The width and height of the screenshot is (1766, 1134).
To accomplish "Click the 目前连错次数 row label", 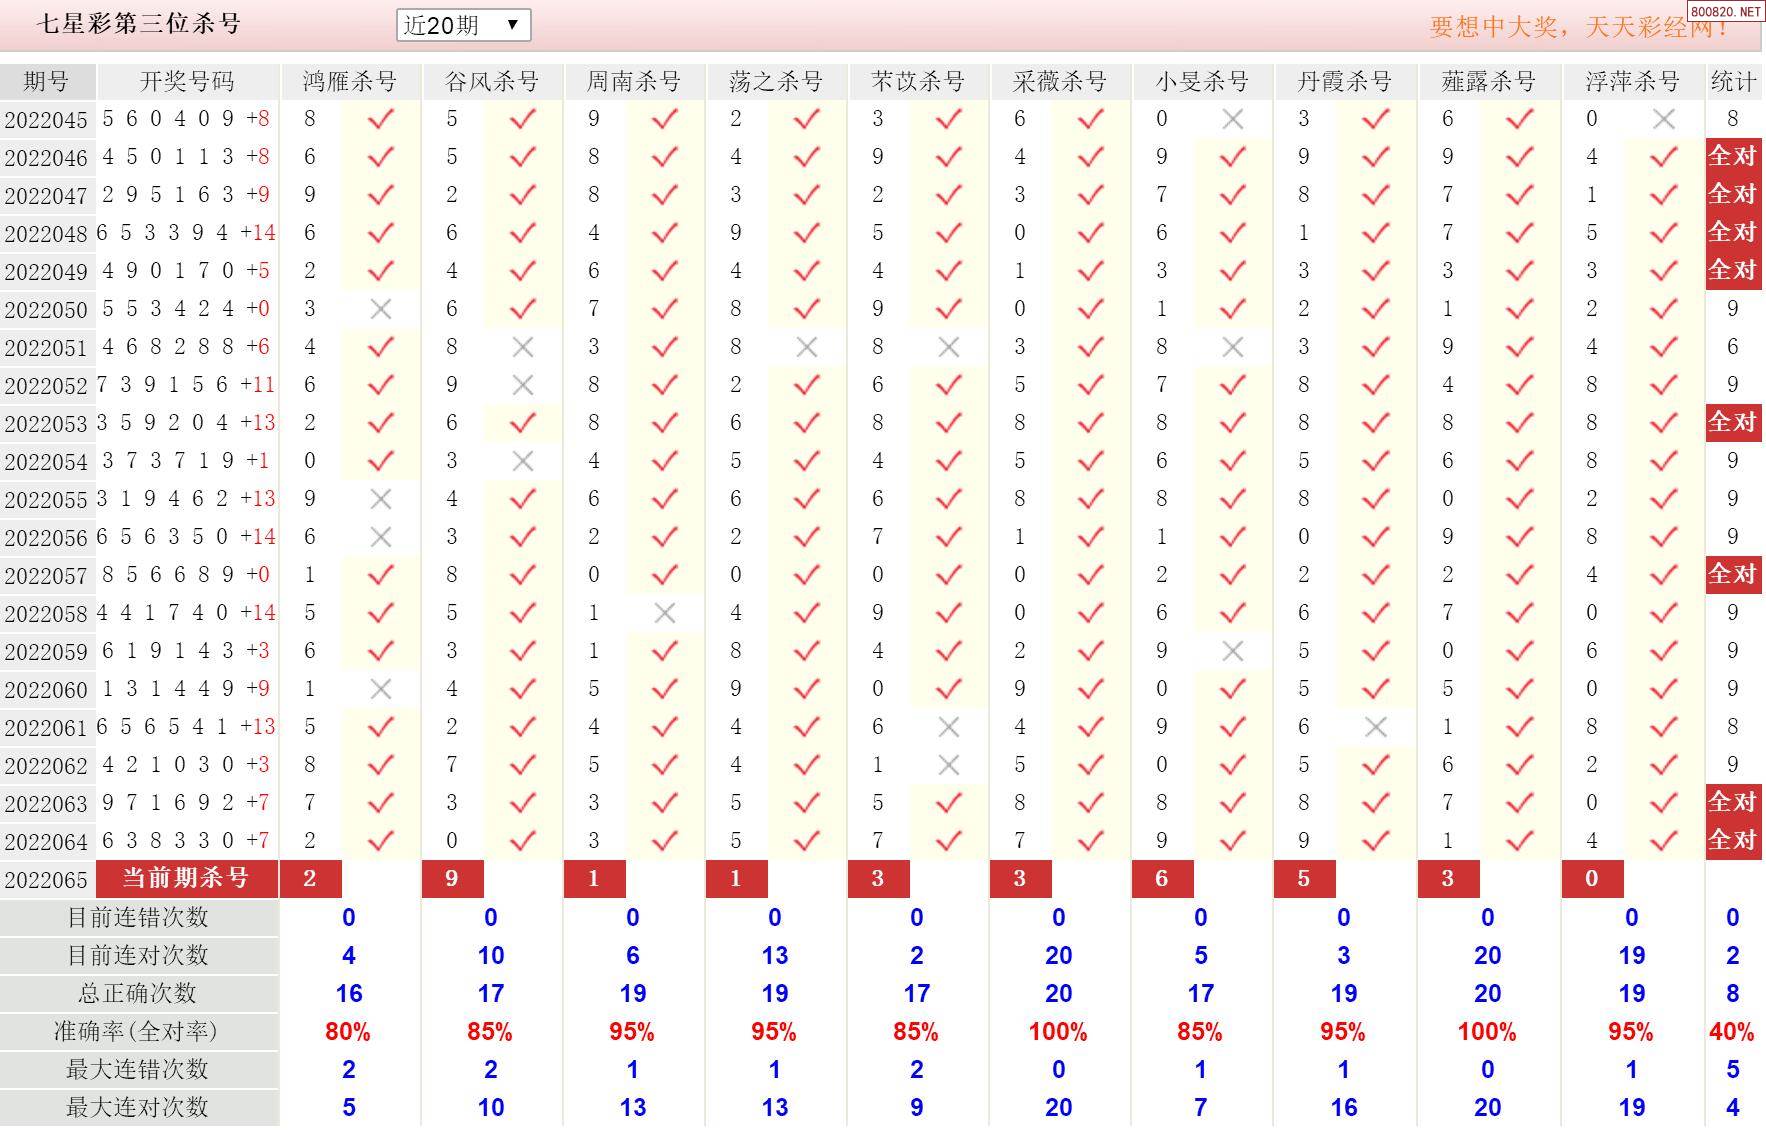I will [138, 918].
